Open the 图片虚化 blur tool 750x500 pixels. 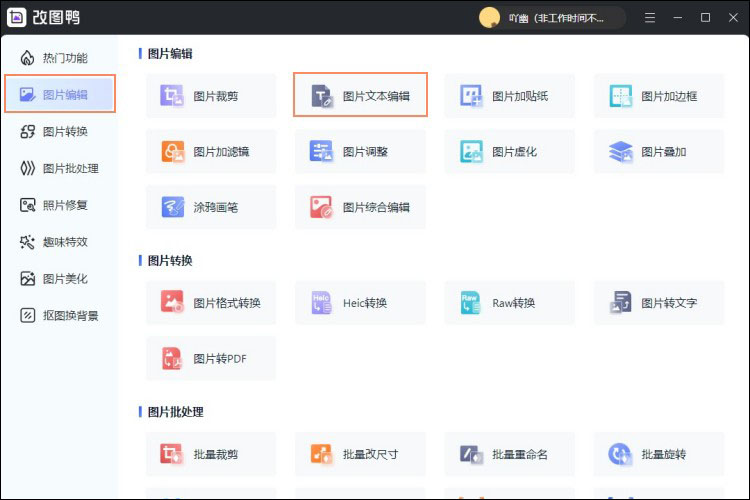click(x=510, y=152)
